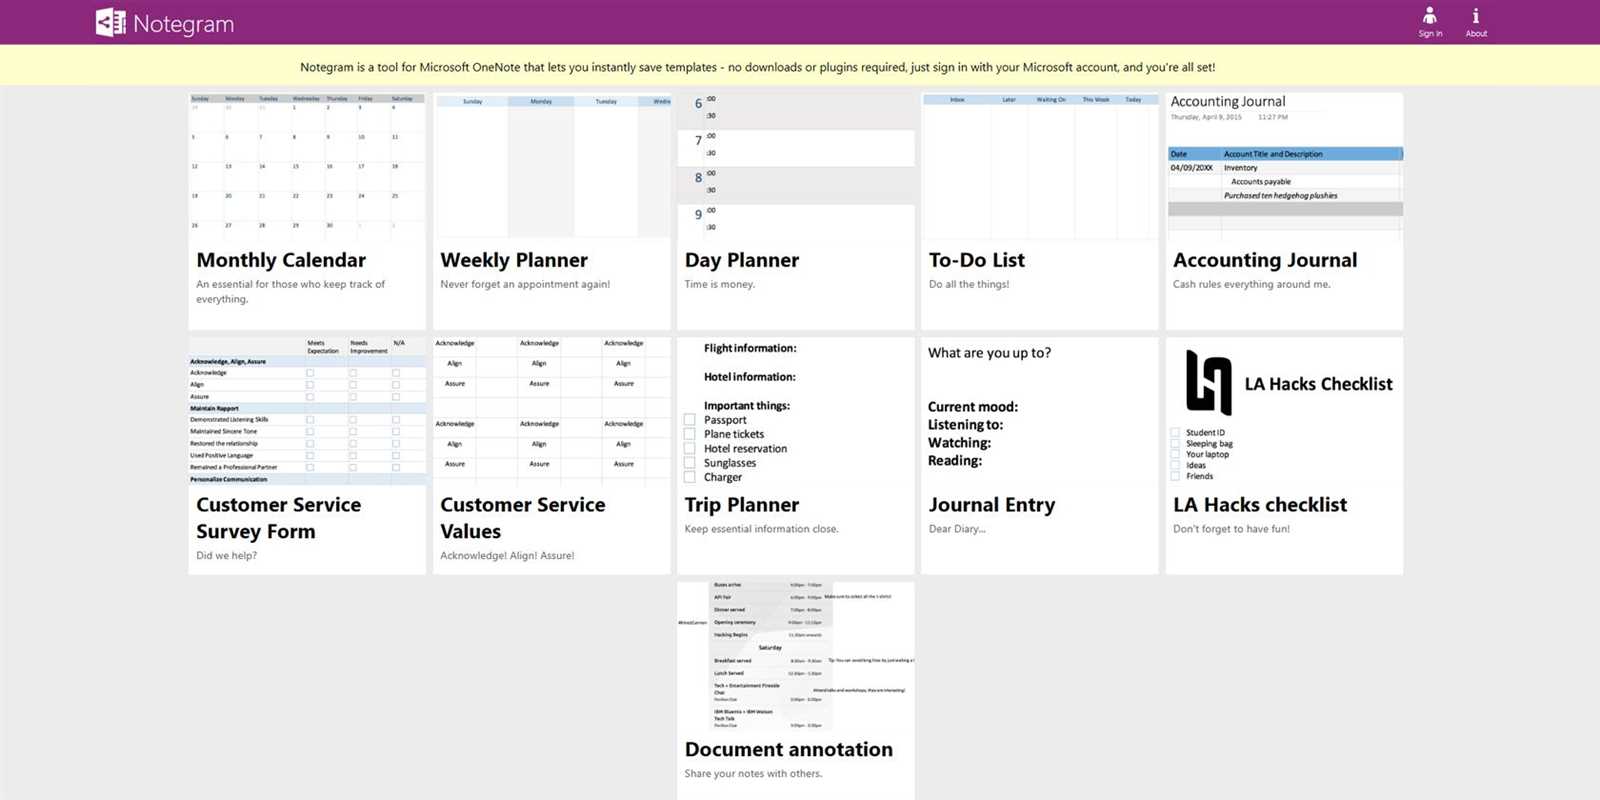Screen dimensions: 1600x800
Task: Tick the Student ID checkbox
Action: point(1176,433)
